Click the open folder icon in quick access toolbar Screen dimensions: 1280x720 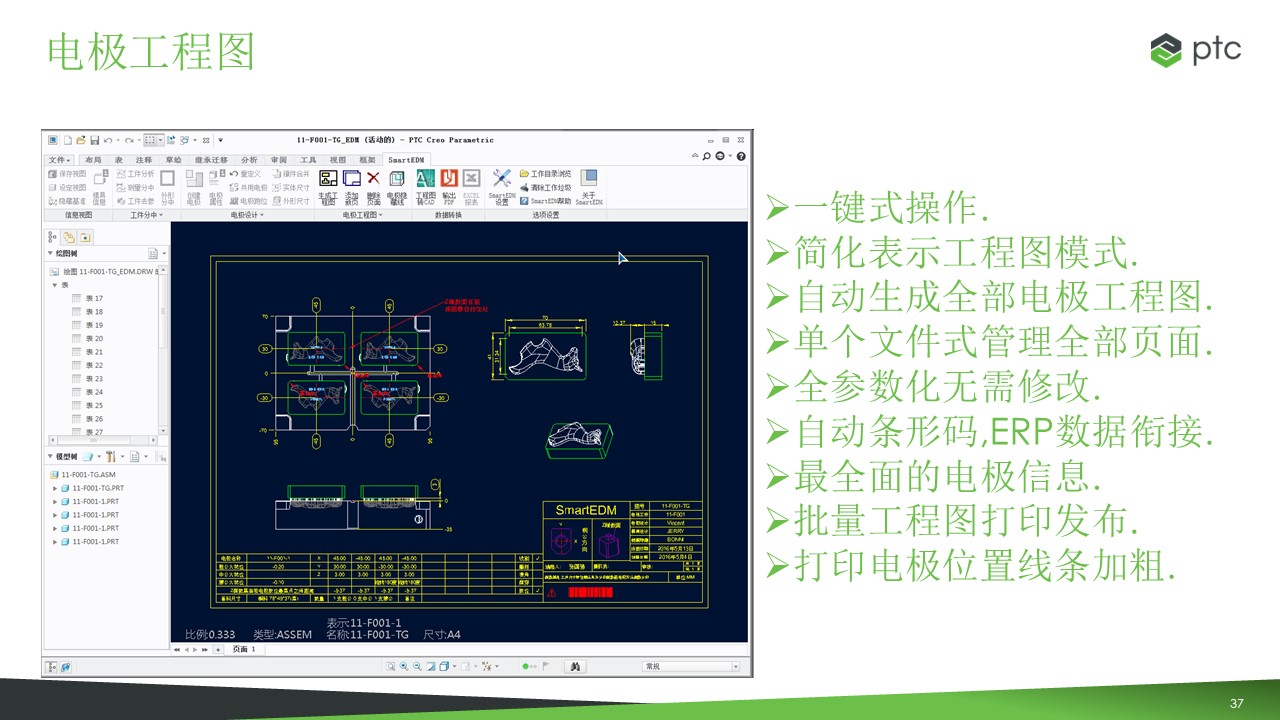coord(81,140)
